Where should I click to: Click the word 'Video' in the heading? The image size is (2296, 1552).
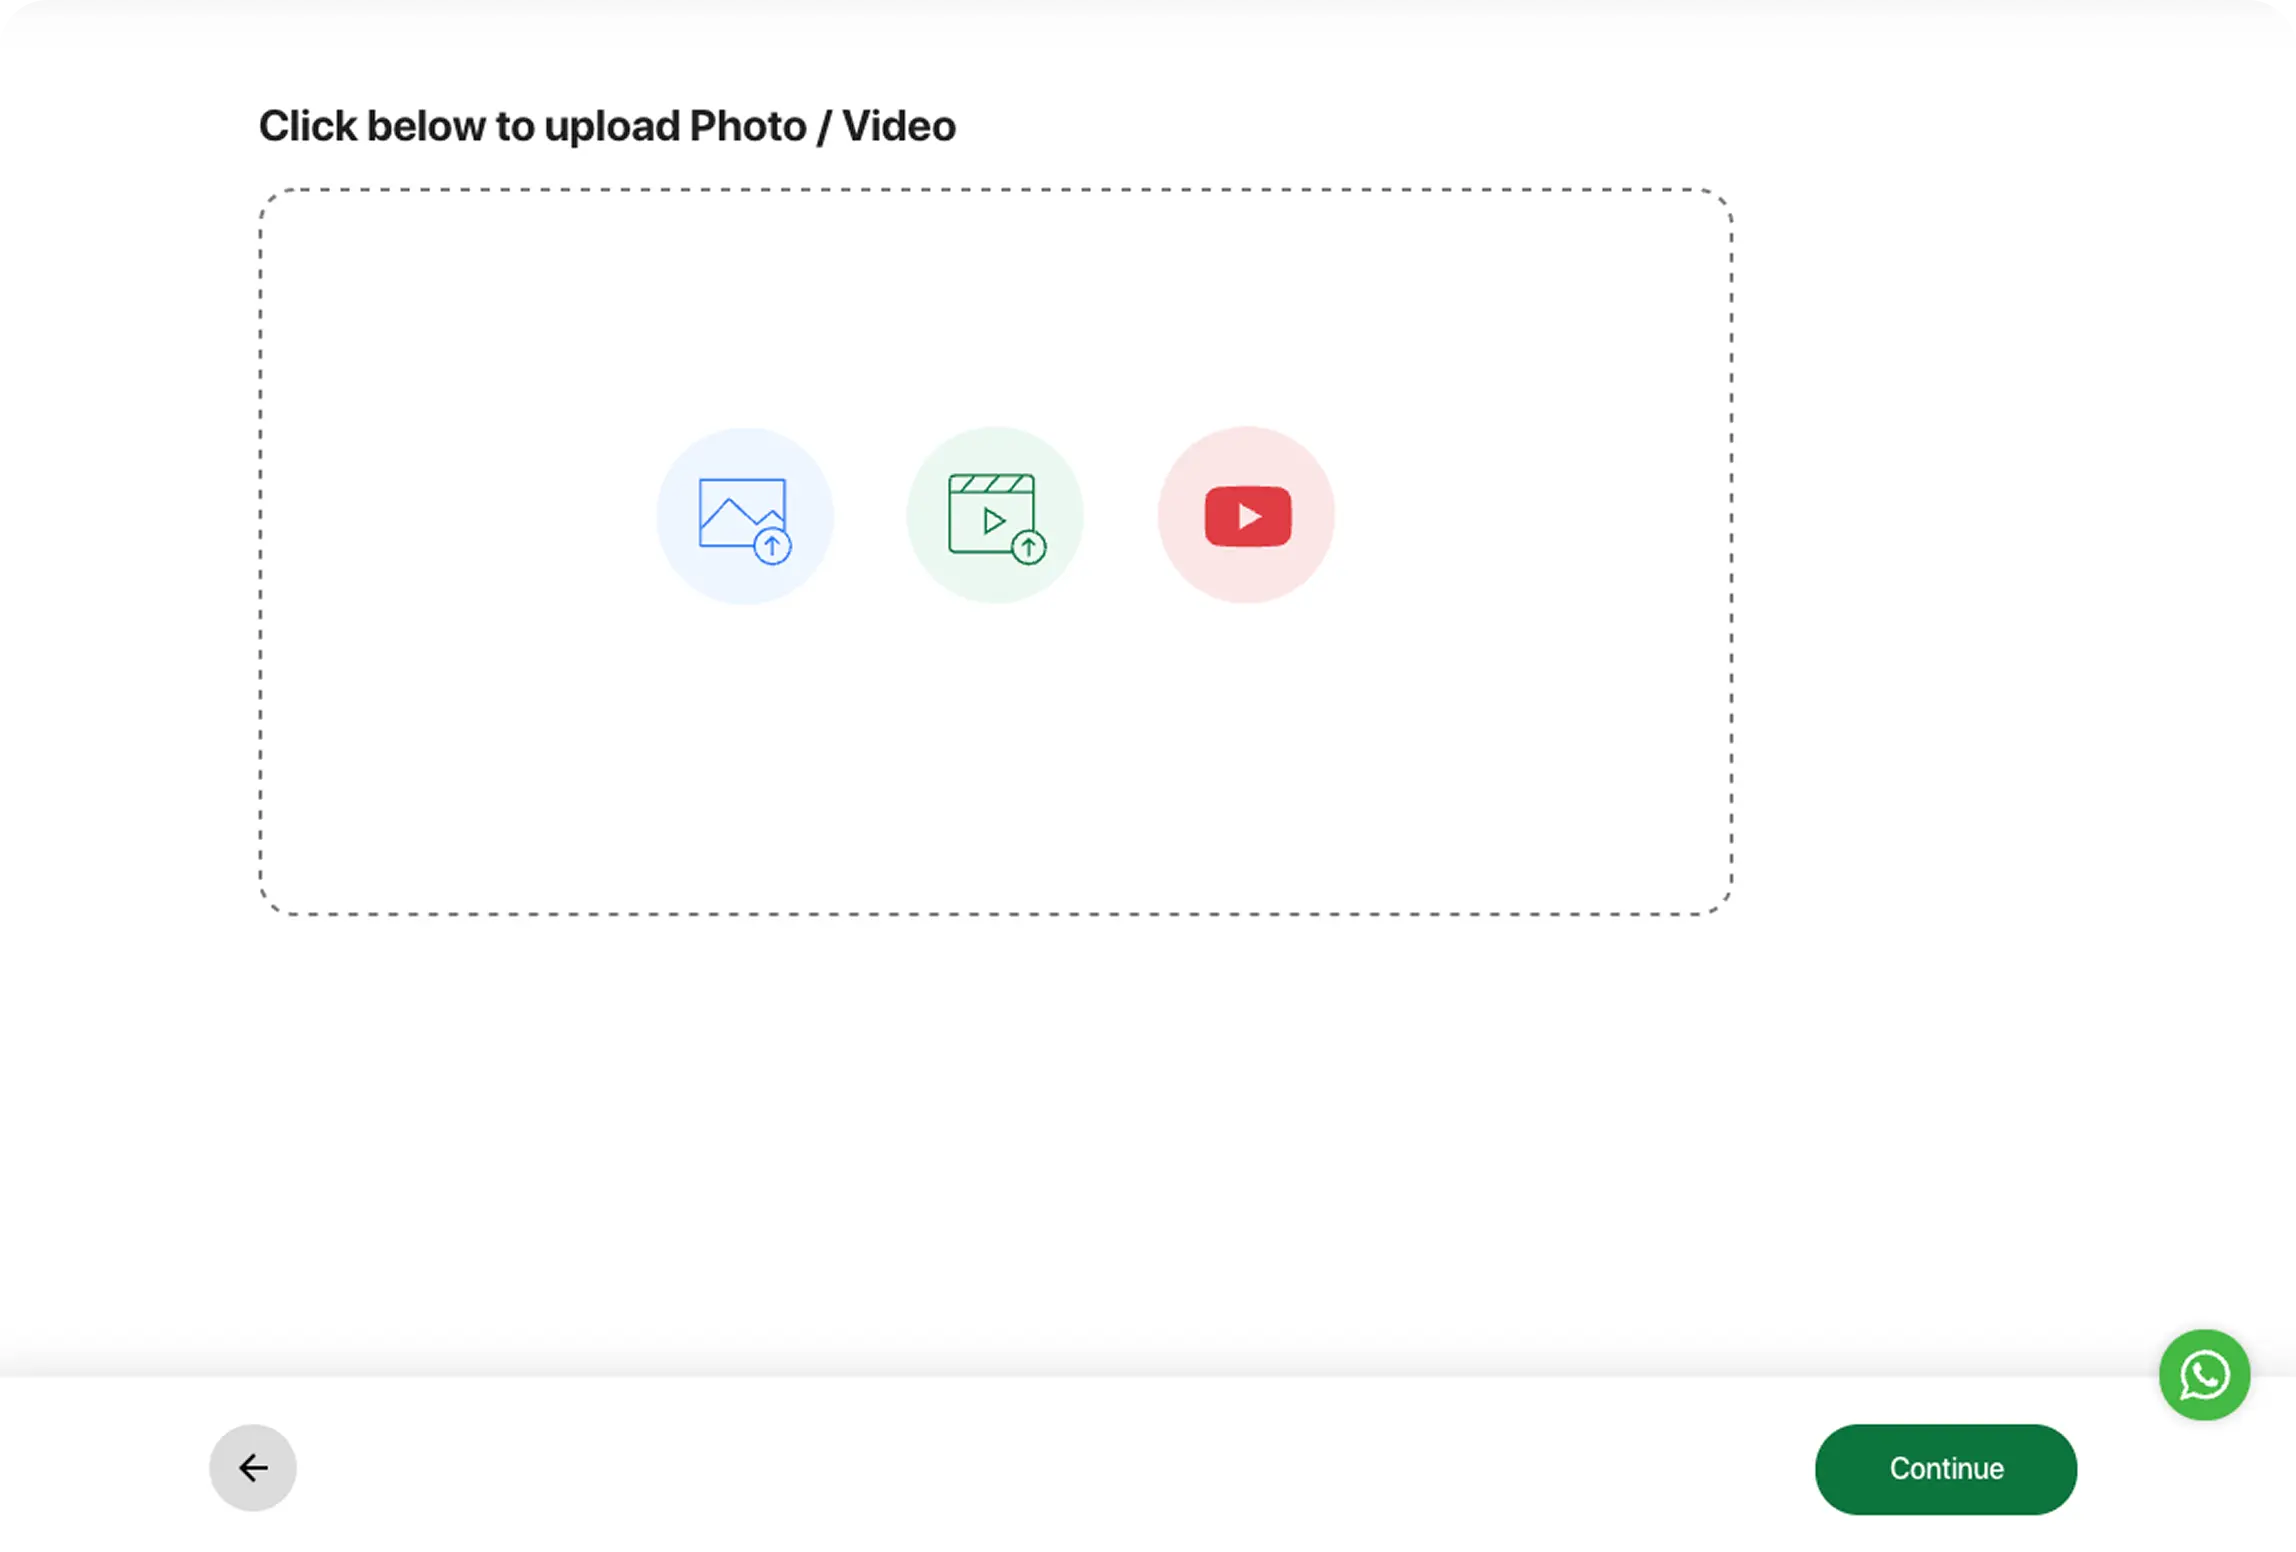898,127
